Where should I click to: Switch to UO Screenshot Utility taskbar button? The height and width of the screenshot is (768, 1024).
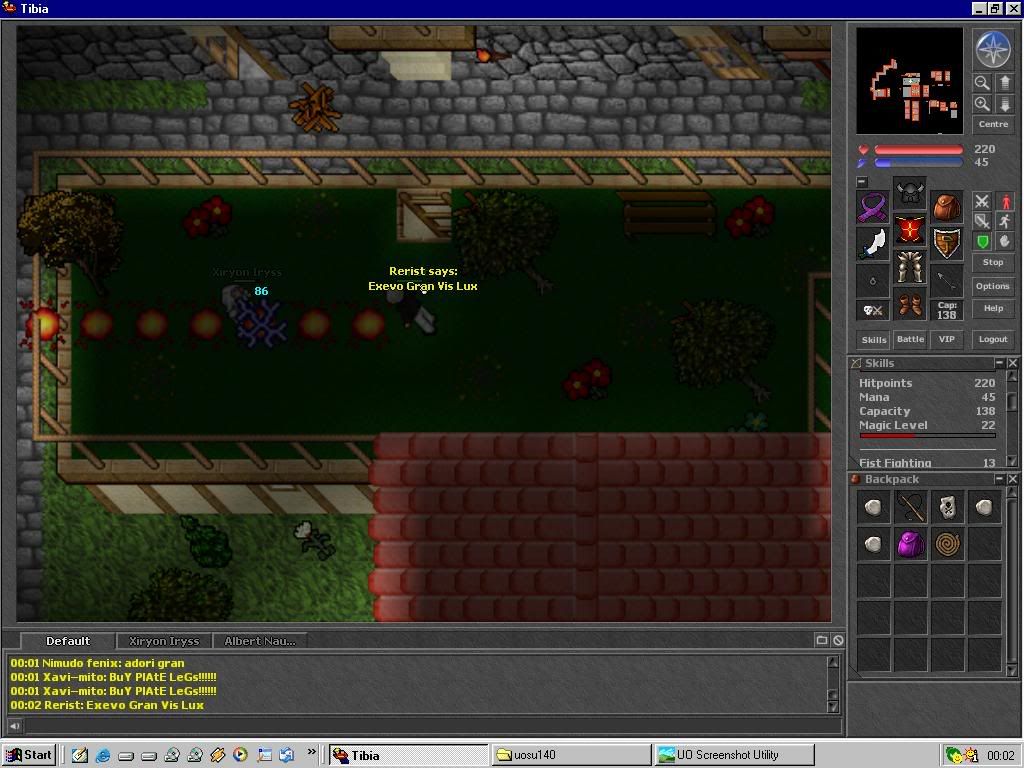pos(734,755)
